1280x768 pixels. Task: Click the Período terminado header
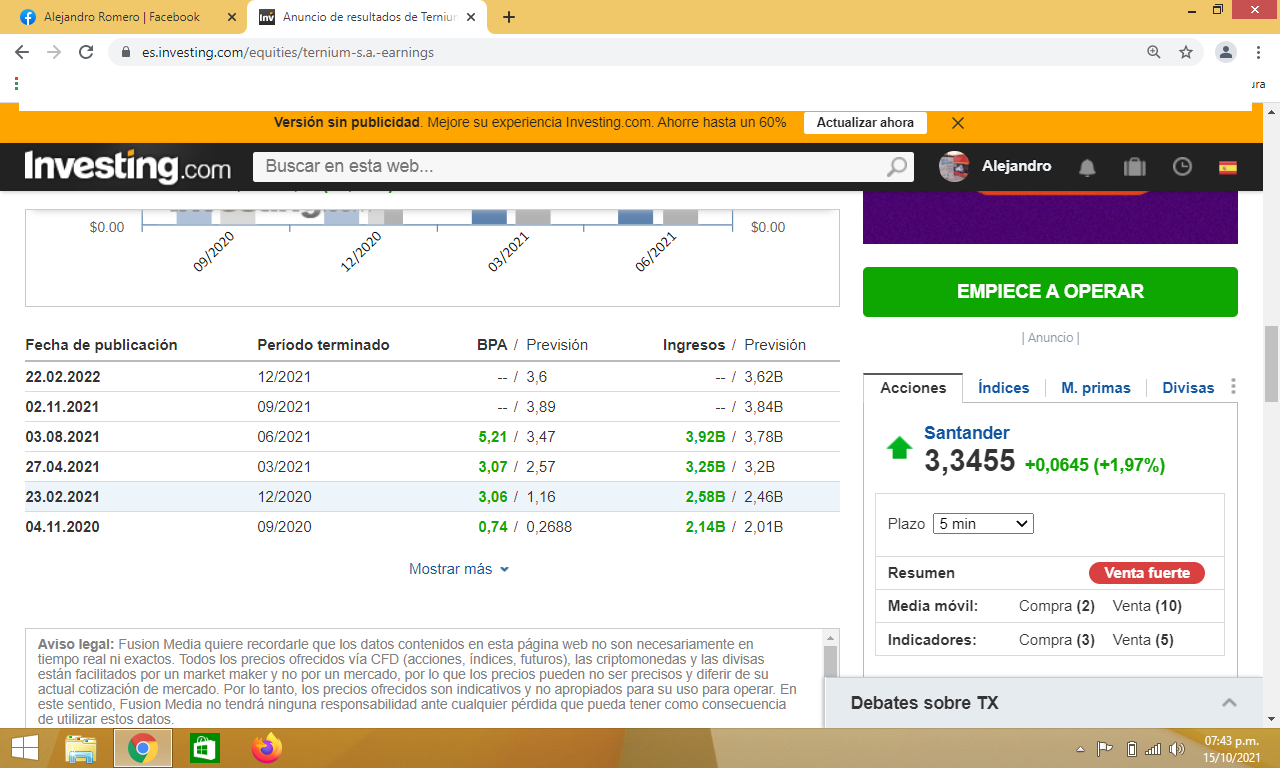click(323, 345)
